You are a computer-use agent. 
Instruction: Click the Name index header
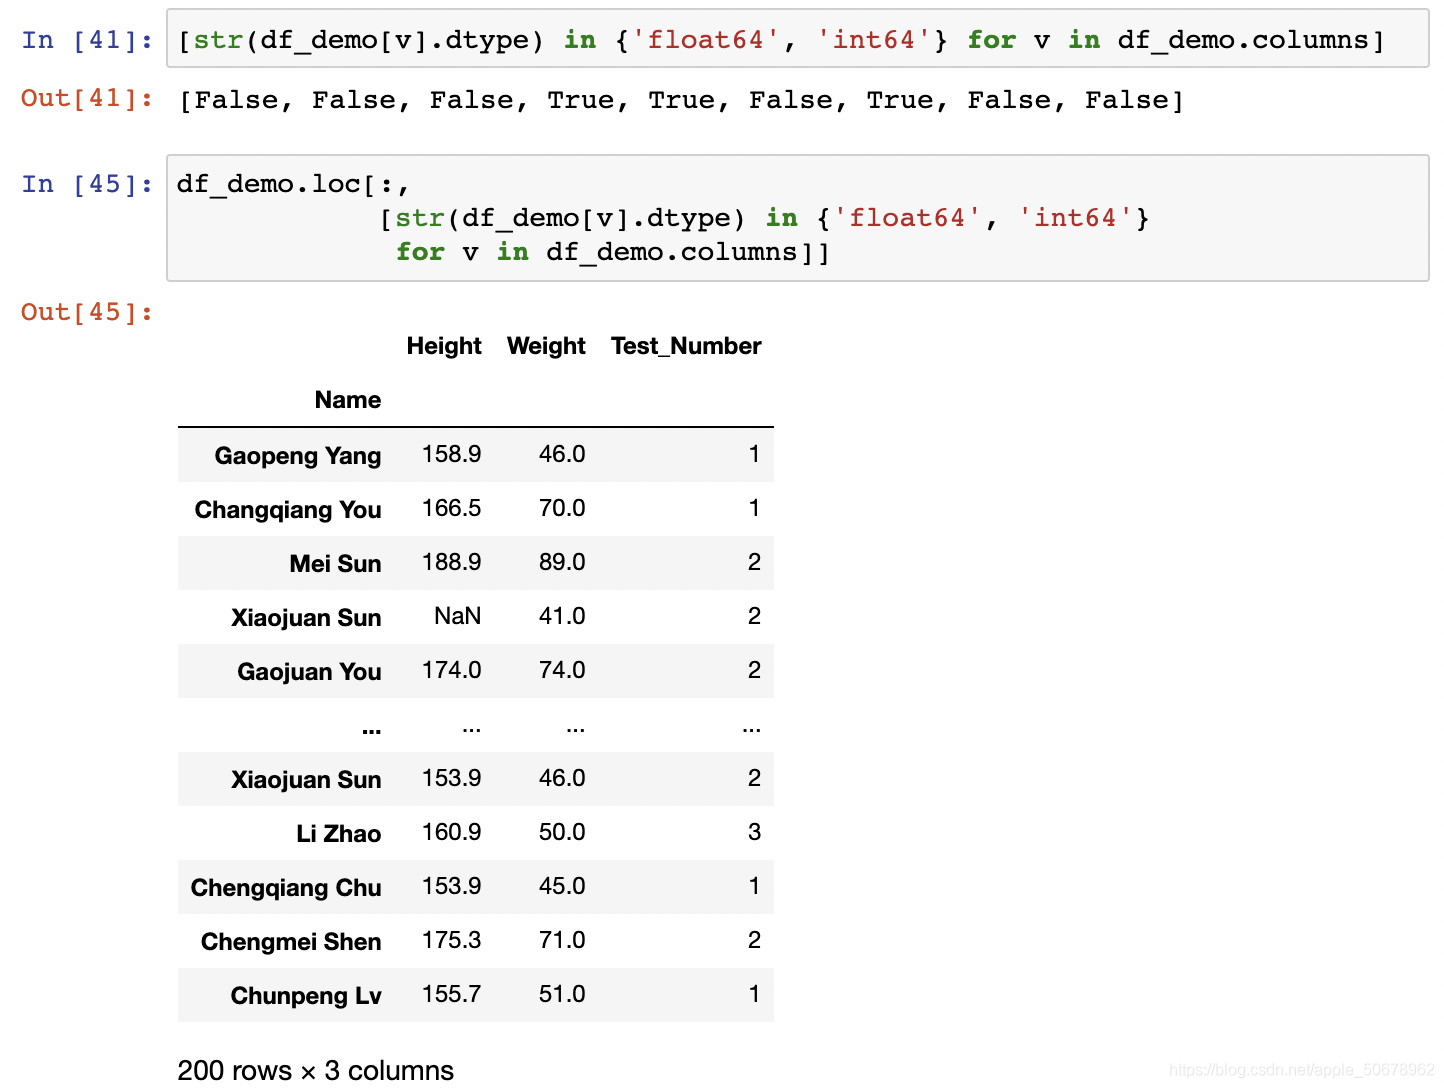pos(348,400)
